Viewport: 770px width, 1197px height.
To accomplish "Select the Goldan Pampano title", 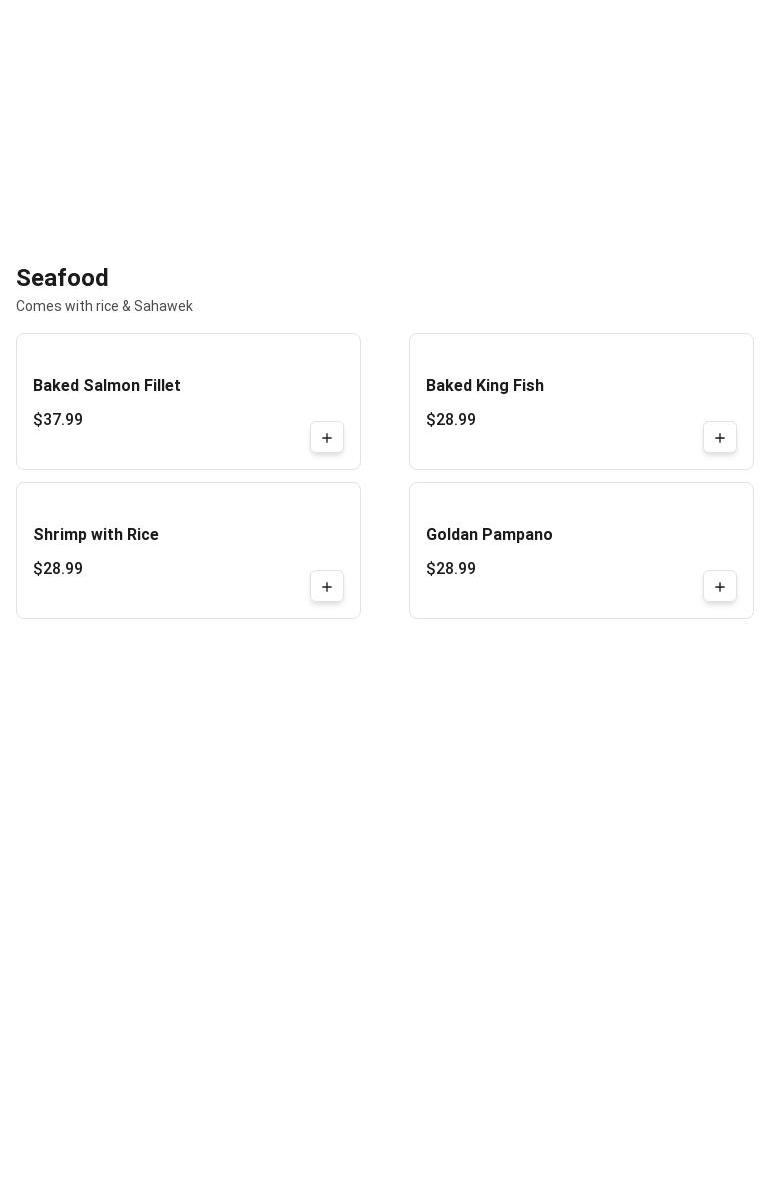I will click(489, 535).
